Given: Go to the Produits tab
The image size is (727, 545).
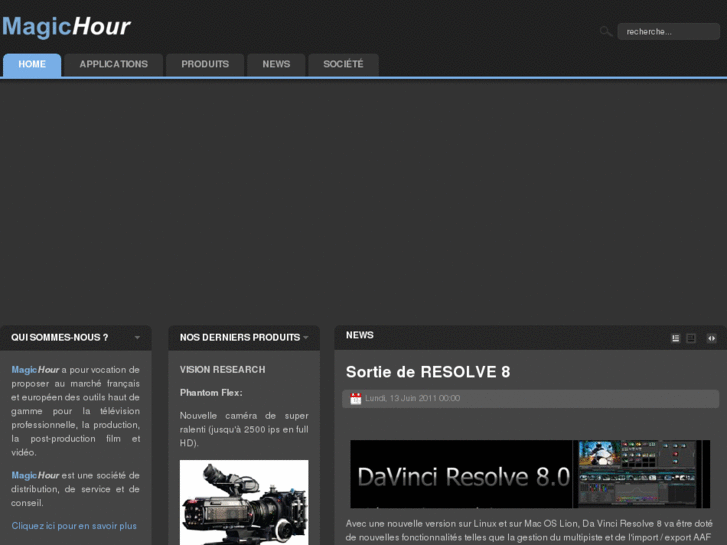Looking at the screenshot, I should coord(205,65).
